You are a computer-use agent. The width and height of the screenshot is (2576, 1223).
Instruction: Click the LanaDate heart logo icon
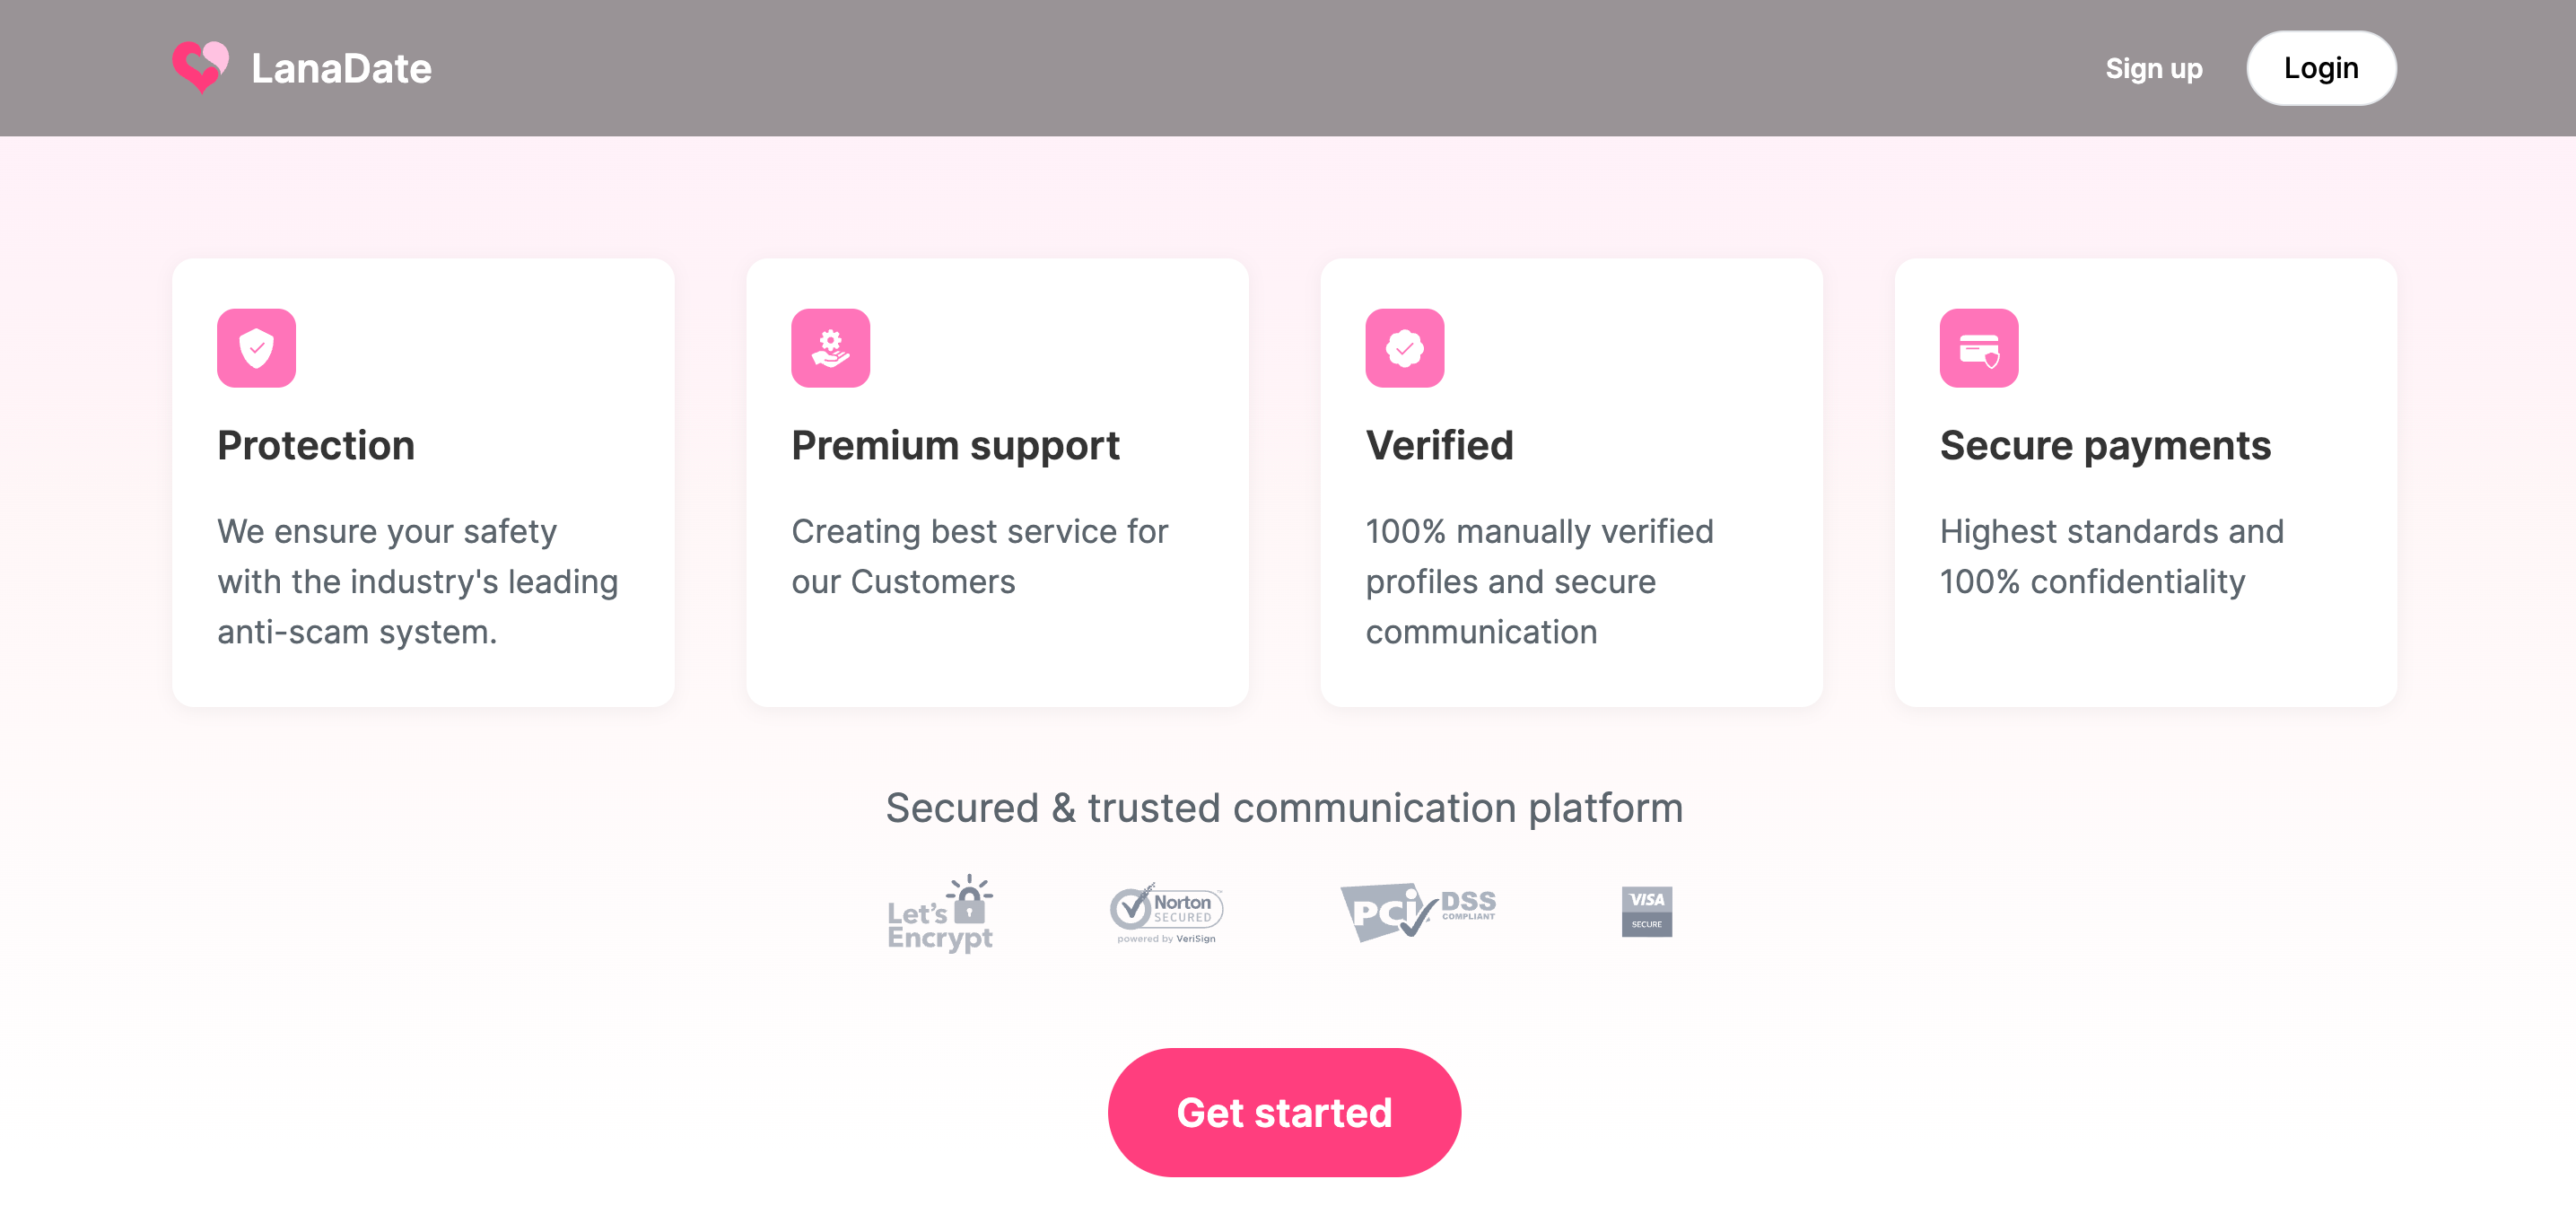201,67
